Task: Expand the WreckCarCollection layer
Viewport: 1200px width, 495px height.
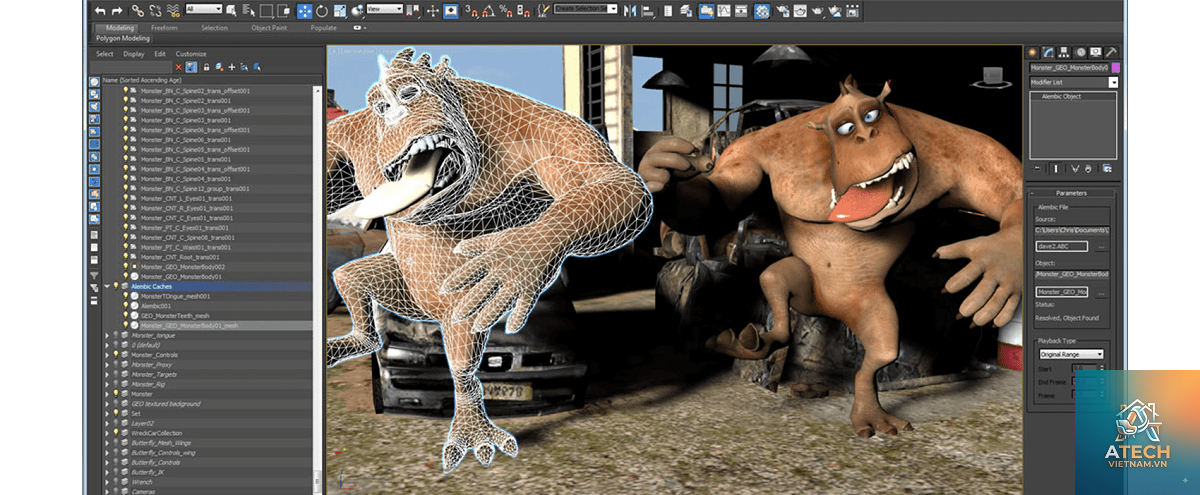Action: (x=107, y=433)
